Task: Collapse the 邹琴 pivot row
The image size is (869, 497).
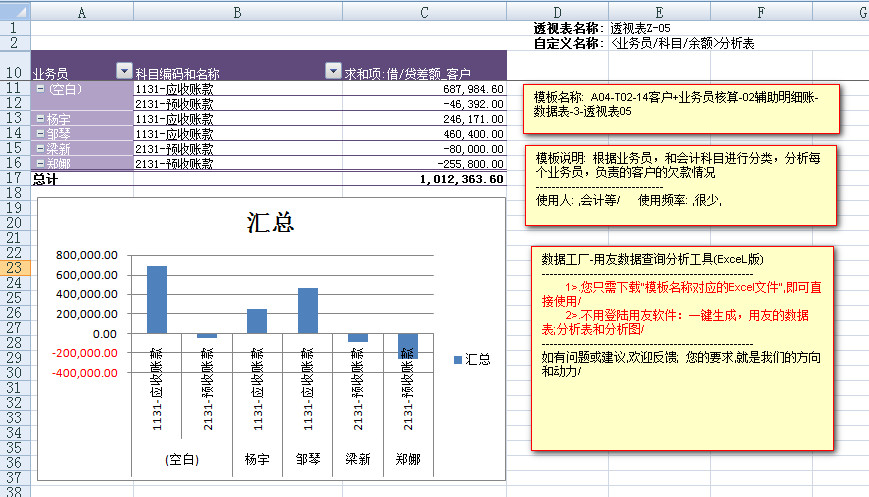Action: [40, 133]
